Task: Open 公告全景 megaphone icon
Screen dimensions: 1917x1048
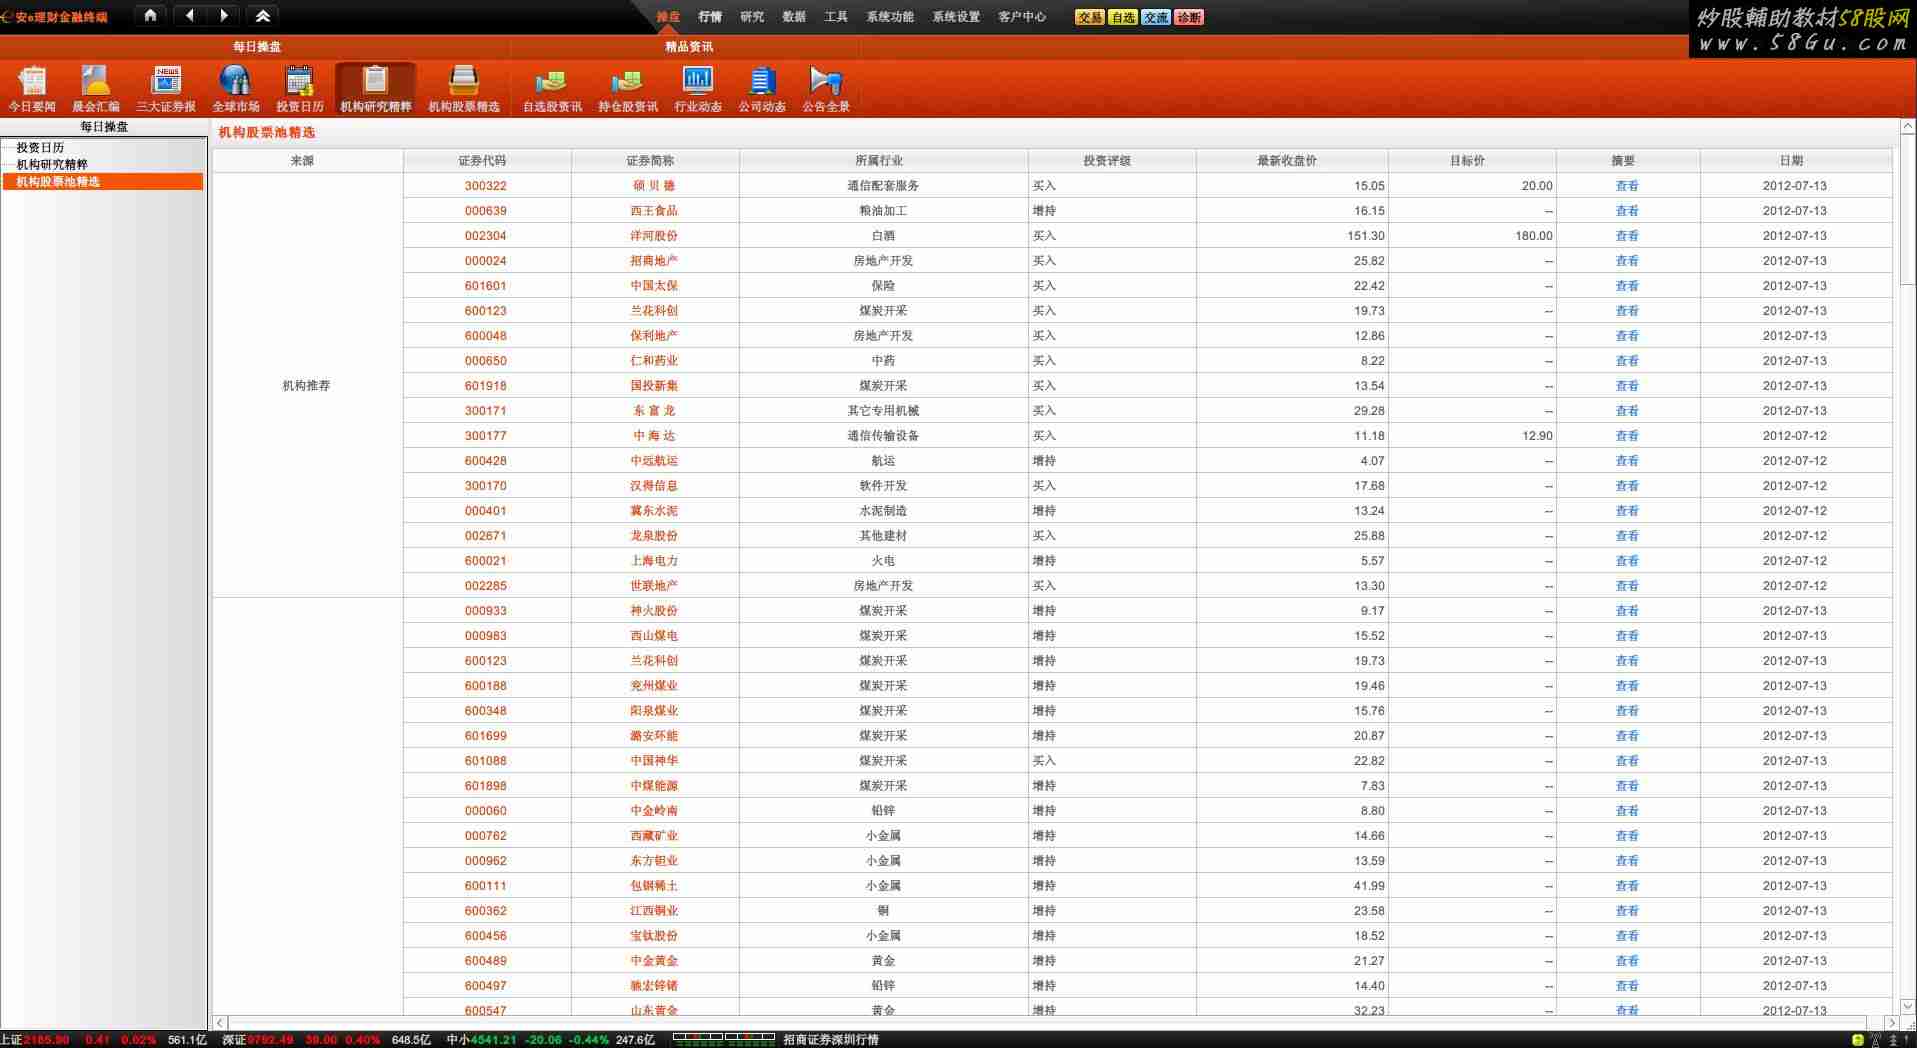Action: pos(826,88)
